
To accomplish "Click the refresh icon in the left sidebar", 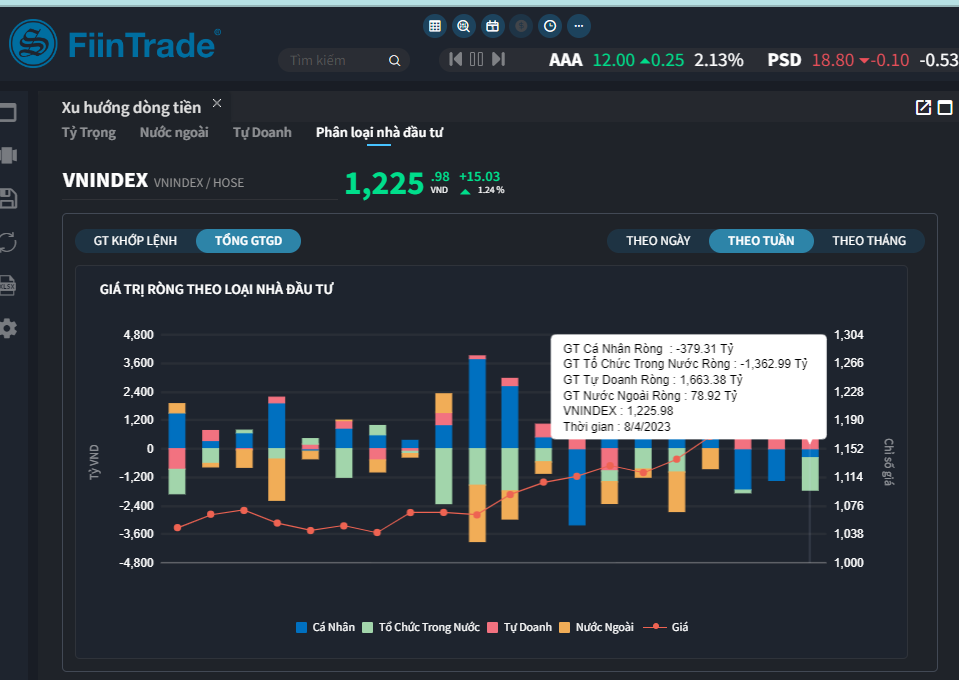I will [9, 242].
